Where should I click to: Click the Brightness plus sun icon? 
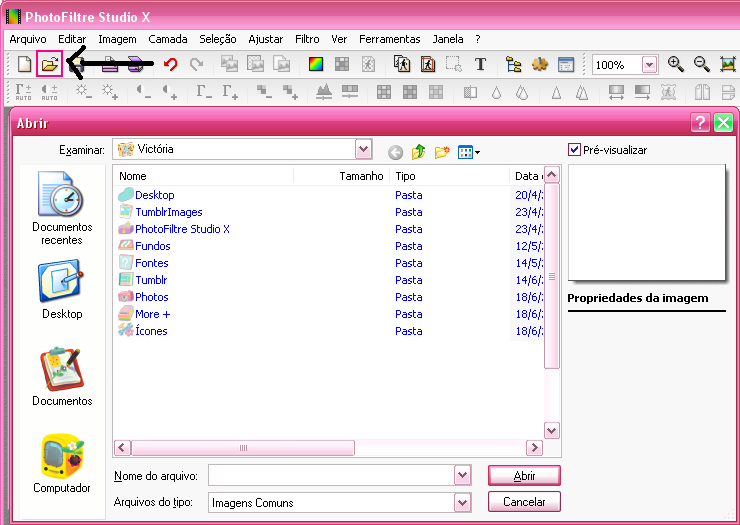coord(109,92)
